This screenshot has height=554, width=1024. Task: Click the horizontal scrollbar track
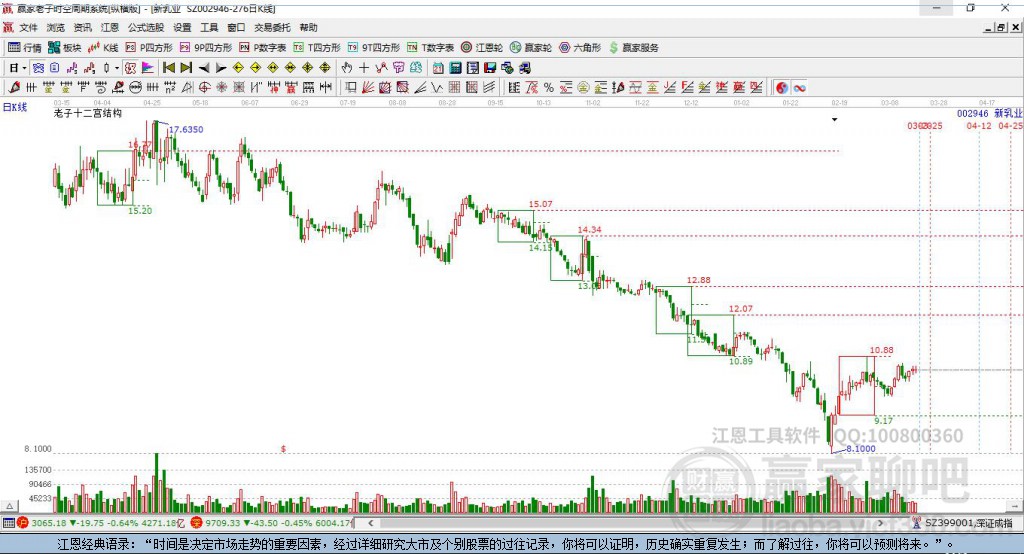click(625, 523)
